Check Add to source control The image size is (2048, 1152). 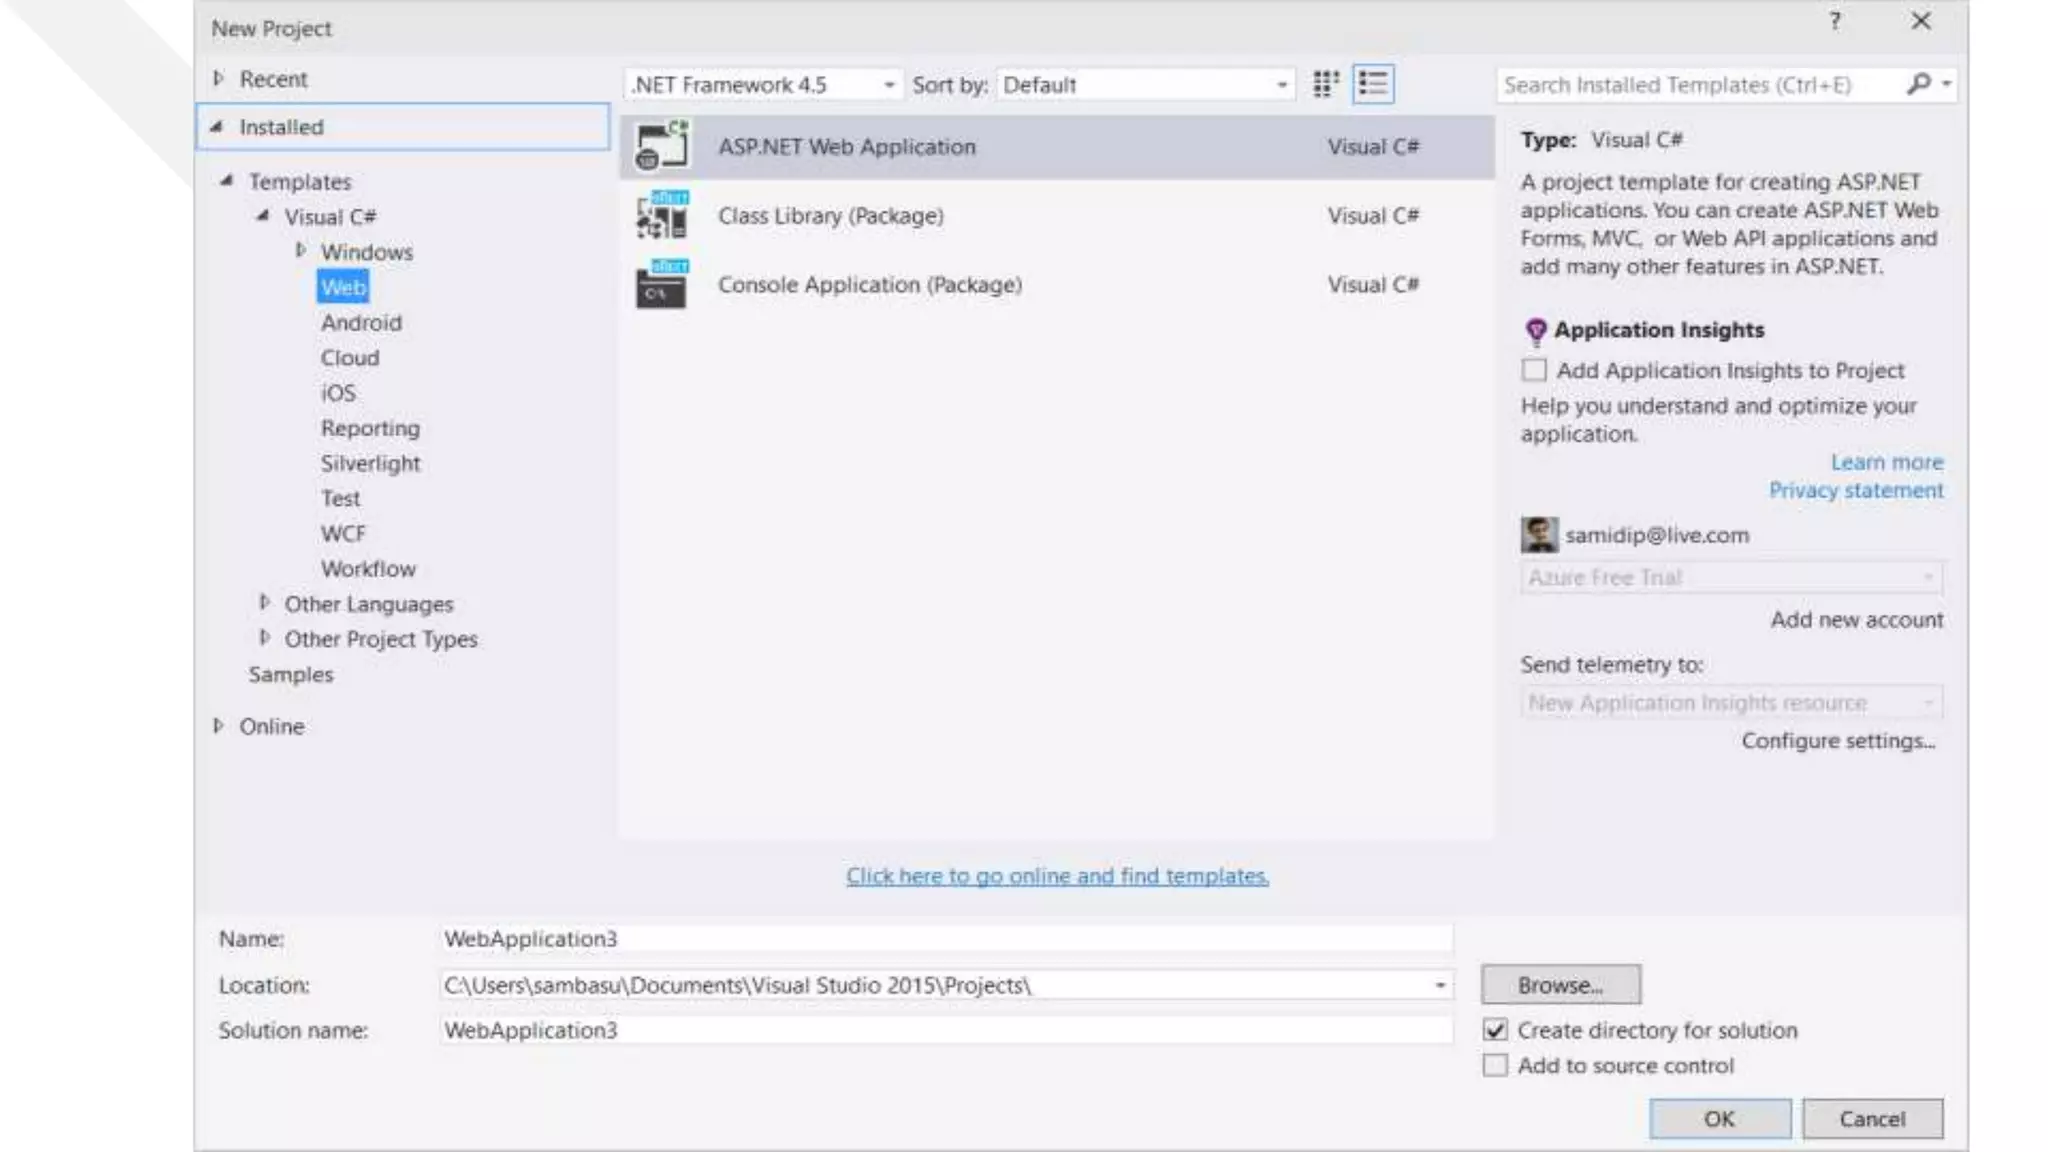pyautogui.click(x=1495, y=1066)
